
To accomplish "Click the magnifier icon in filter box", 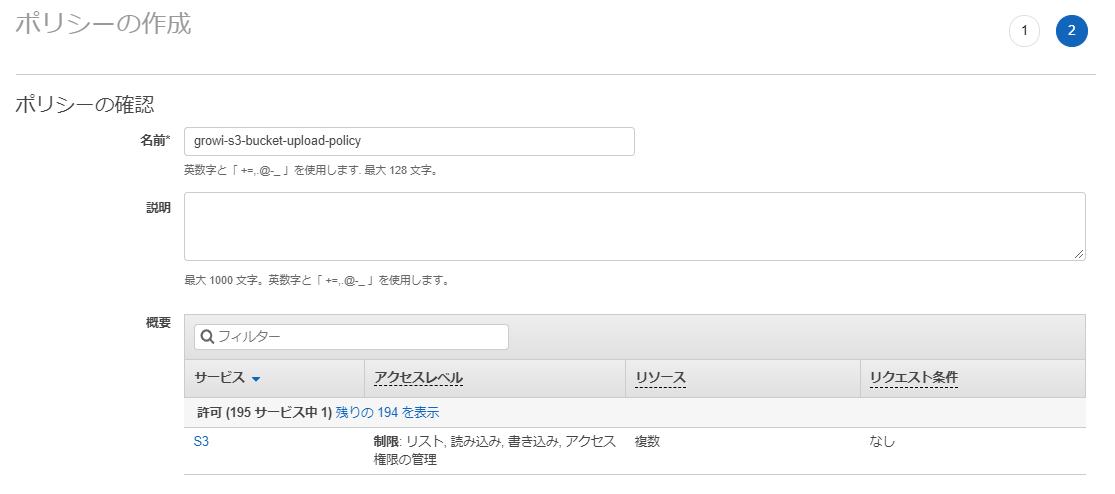I will click(208, 337).
